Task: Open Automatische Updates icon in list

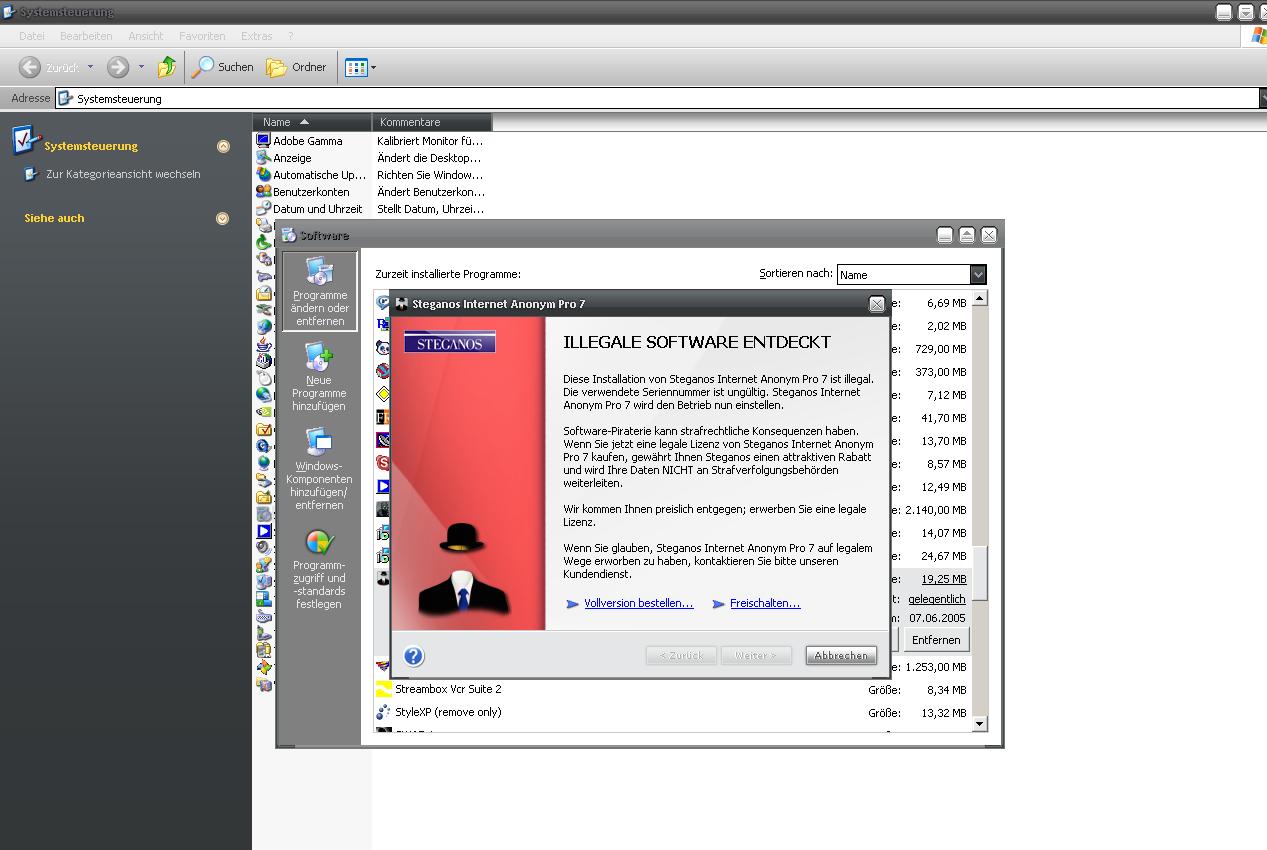Action: coord(312,175)
